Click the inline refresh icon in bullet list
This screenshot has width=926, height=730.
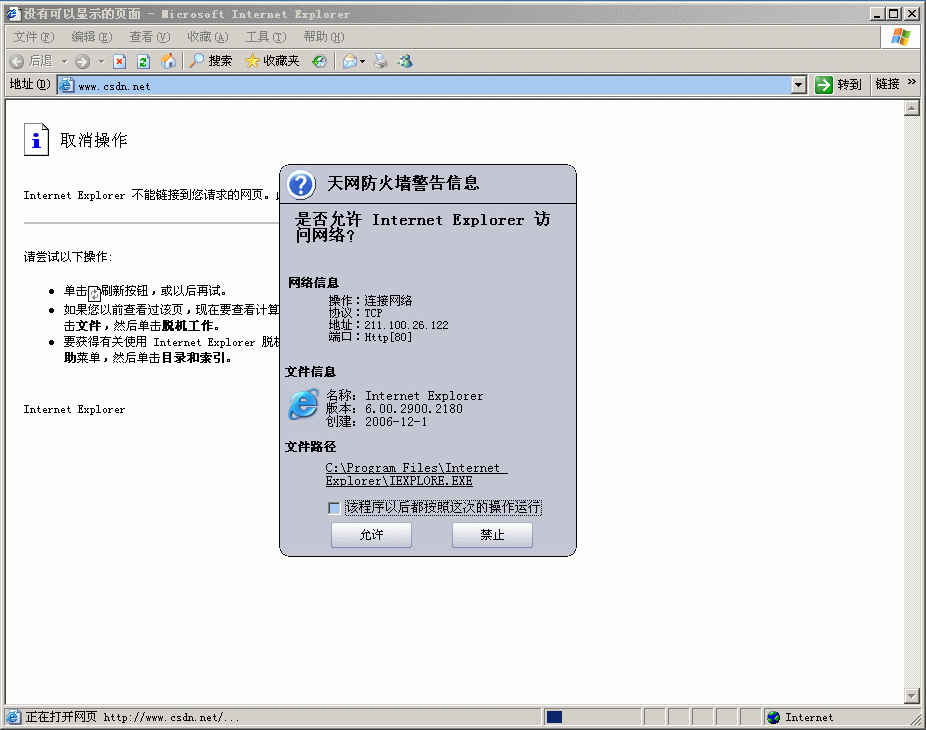pos(94,293)
